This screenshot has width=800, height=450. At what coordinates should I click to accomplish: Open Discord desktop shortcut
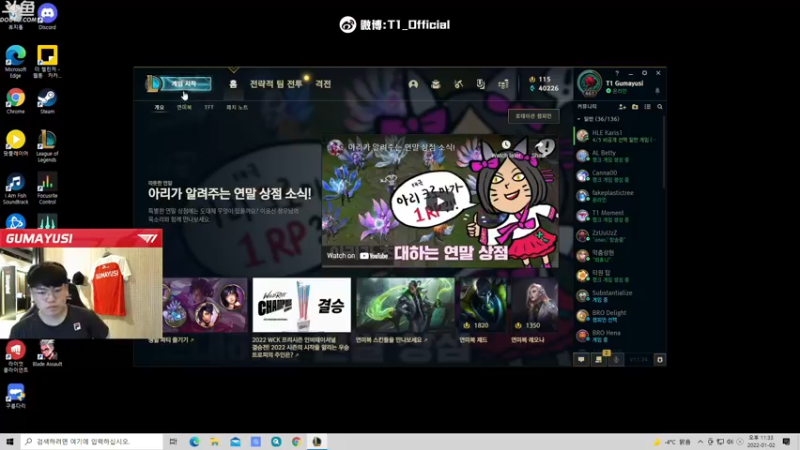pyautogui.click(x=47, y=16)
